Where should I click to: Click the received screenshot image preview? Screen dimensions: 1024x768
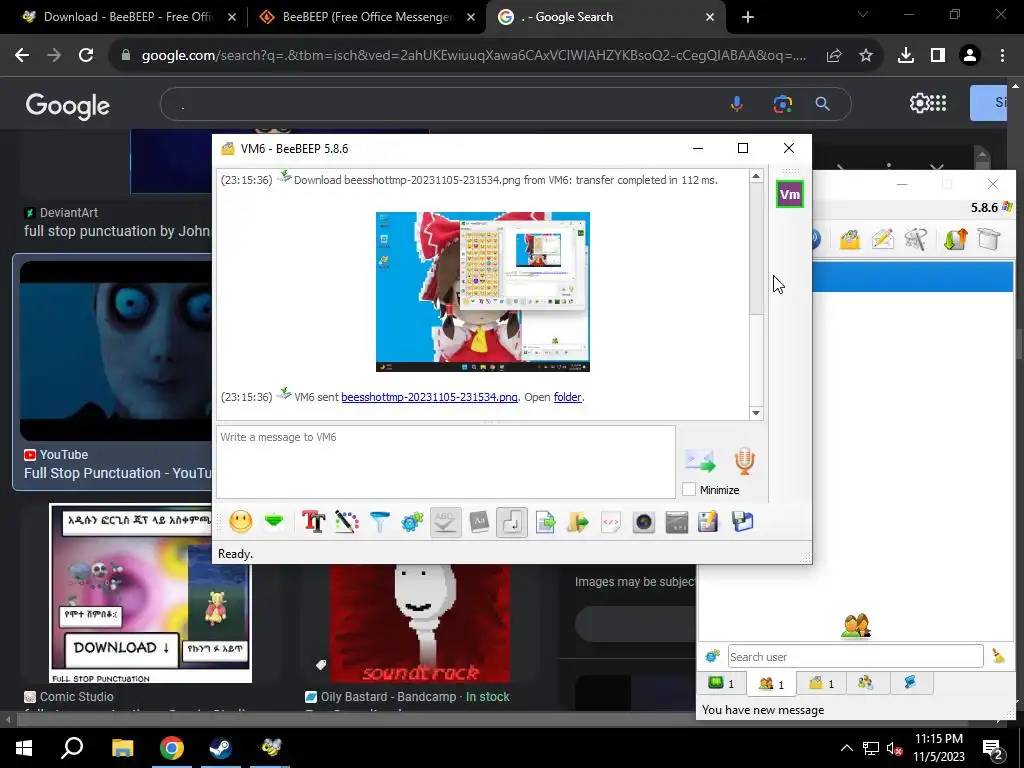click(483, 292)
